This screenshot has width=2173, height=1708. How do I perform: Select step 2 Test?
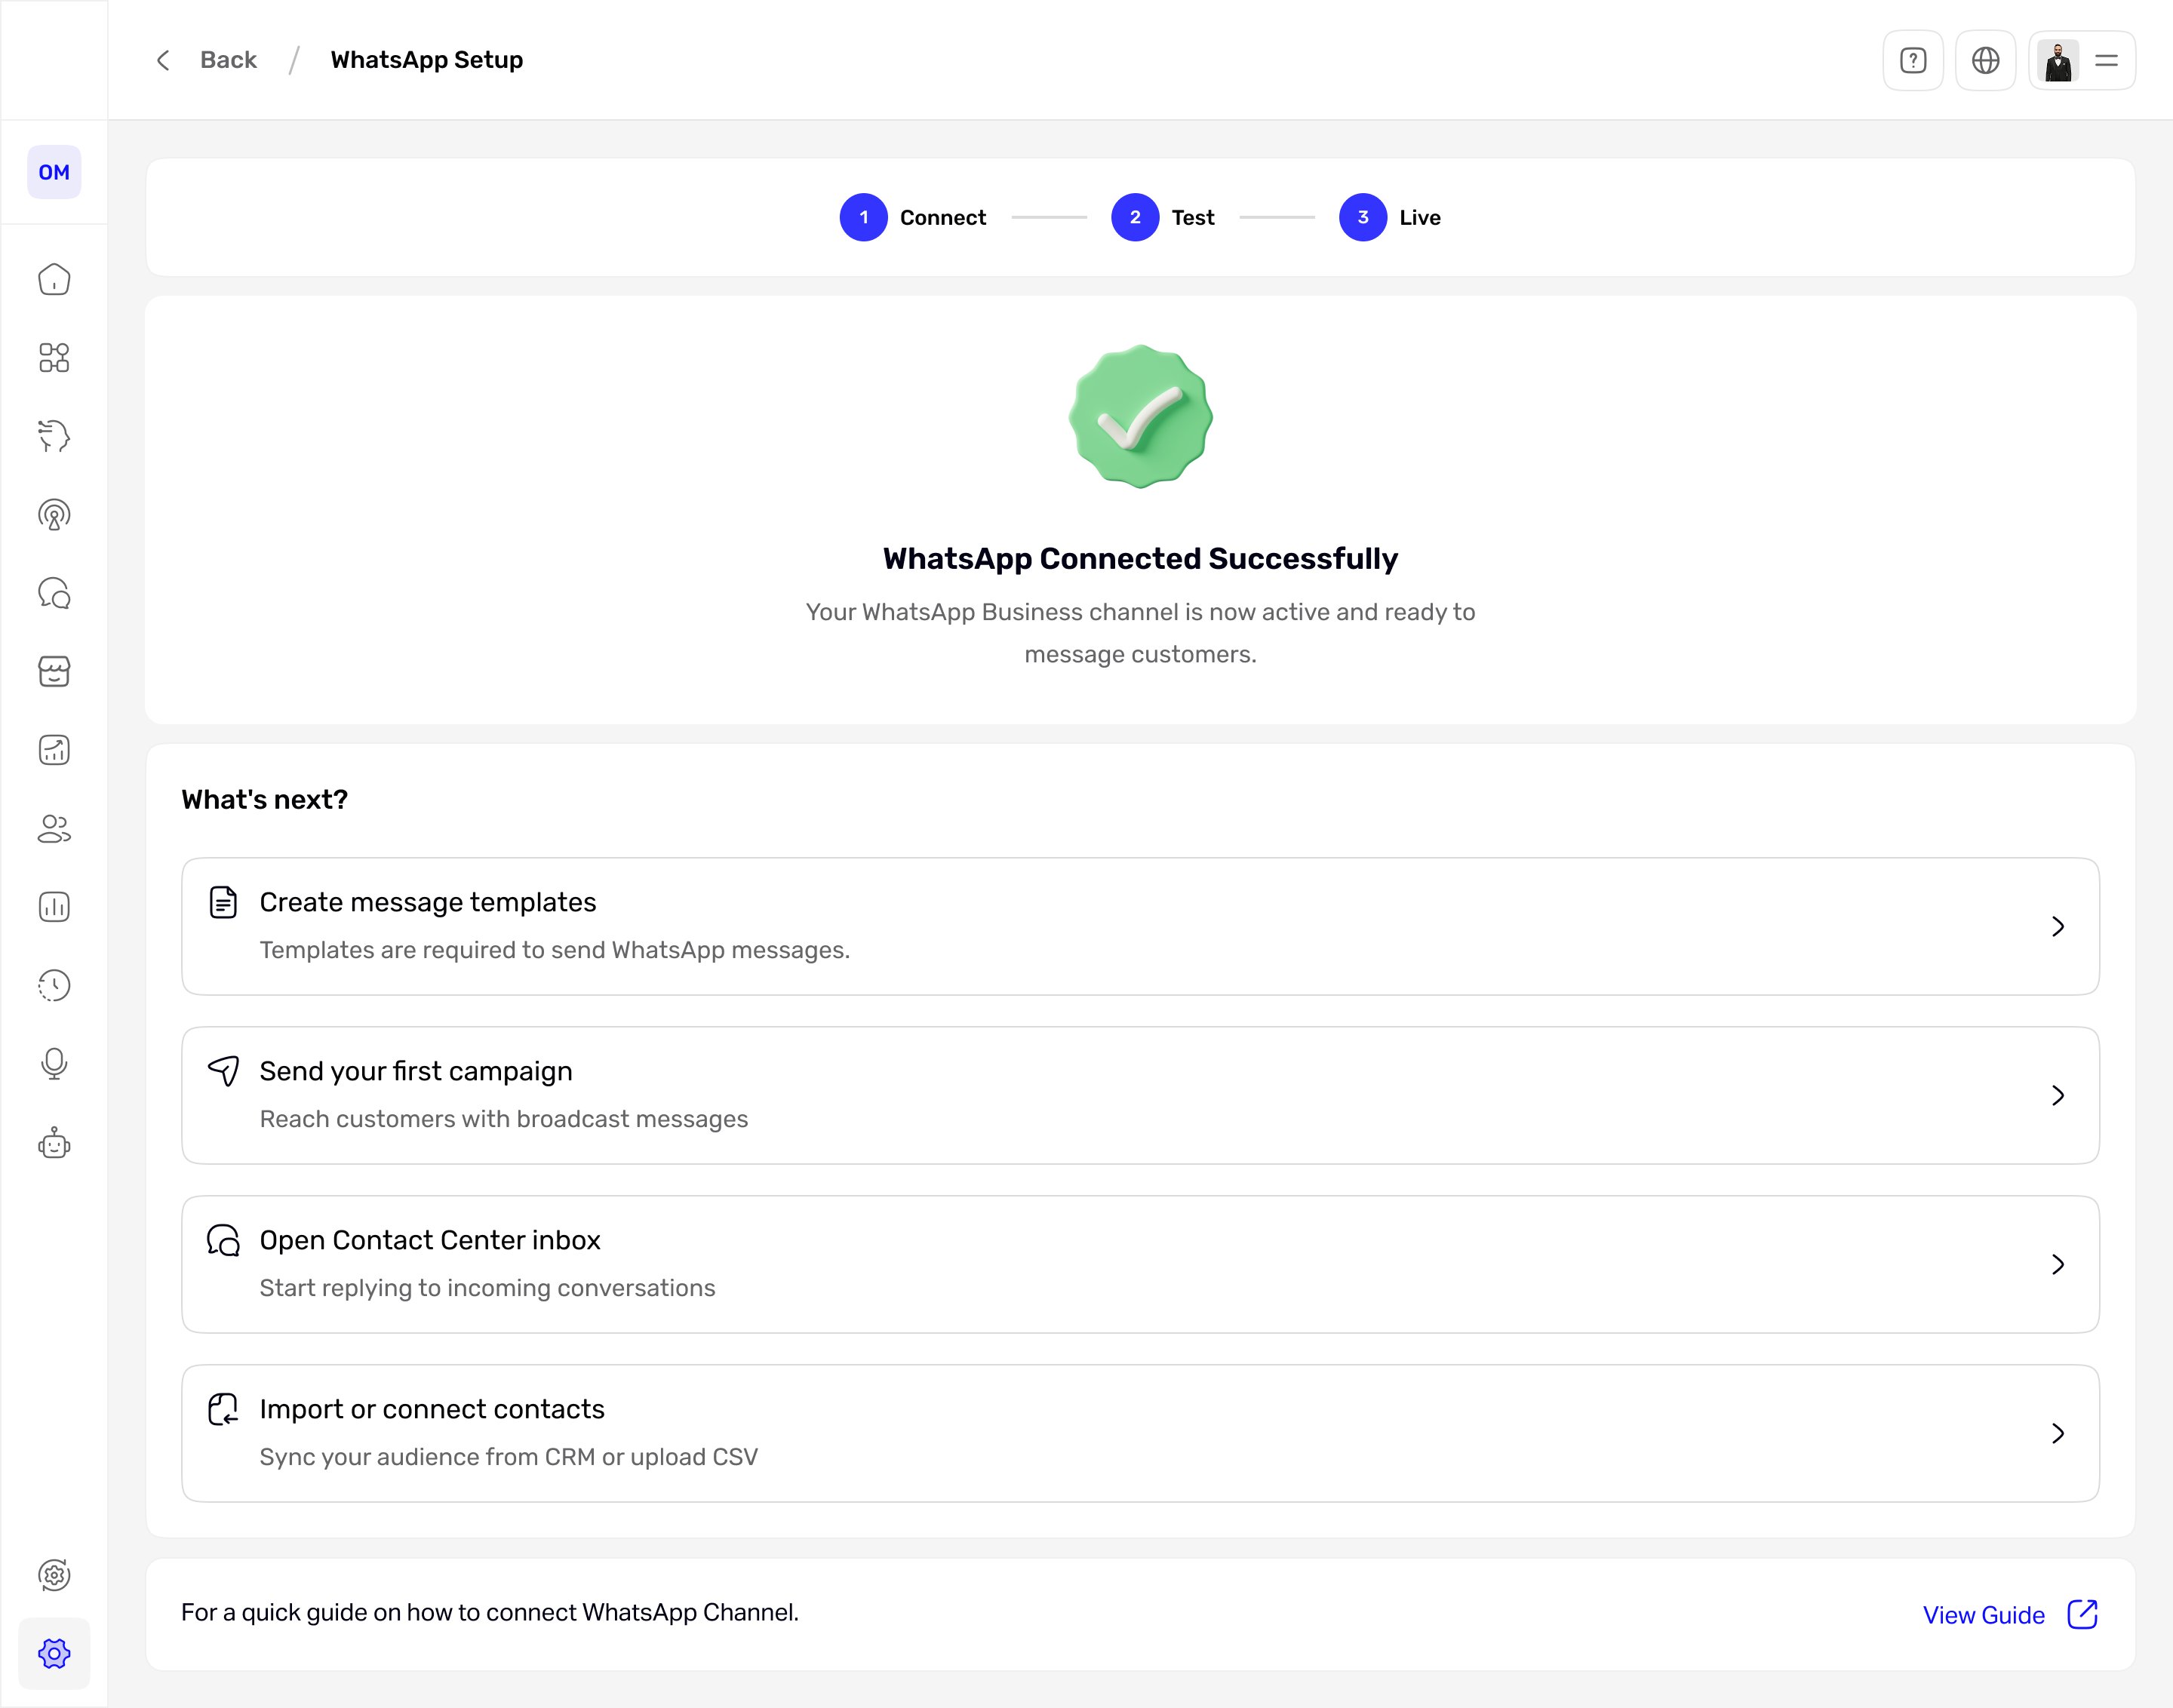click(1163, 217)
